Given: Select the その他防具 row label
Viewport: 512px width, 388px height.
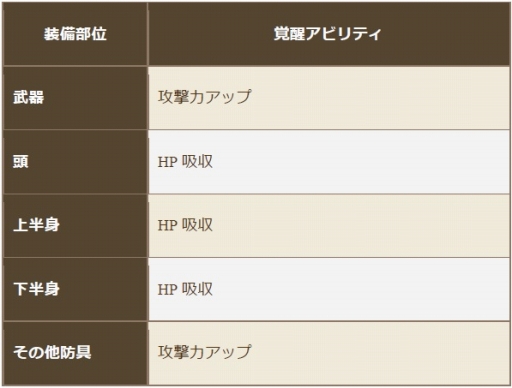Looking at the screenshot, I should 52,353.
